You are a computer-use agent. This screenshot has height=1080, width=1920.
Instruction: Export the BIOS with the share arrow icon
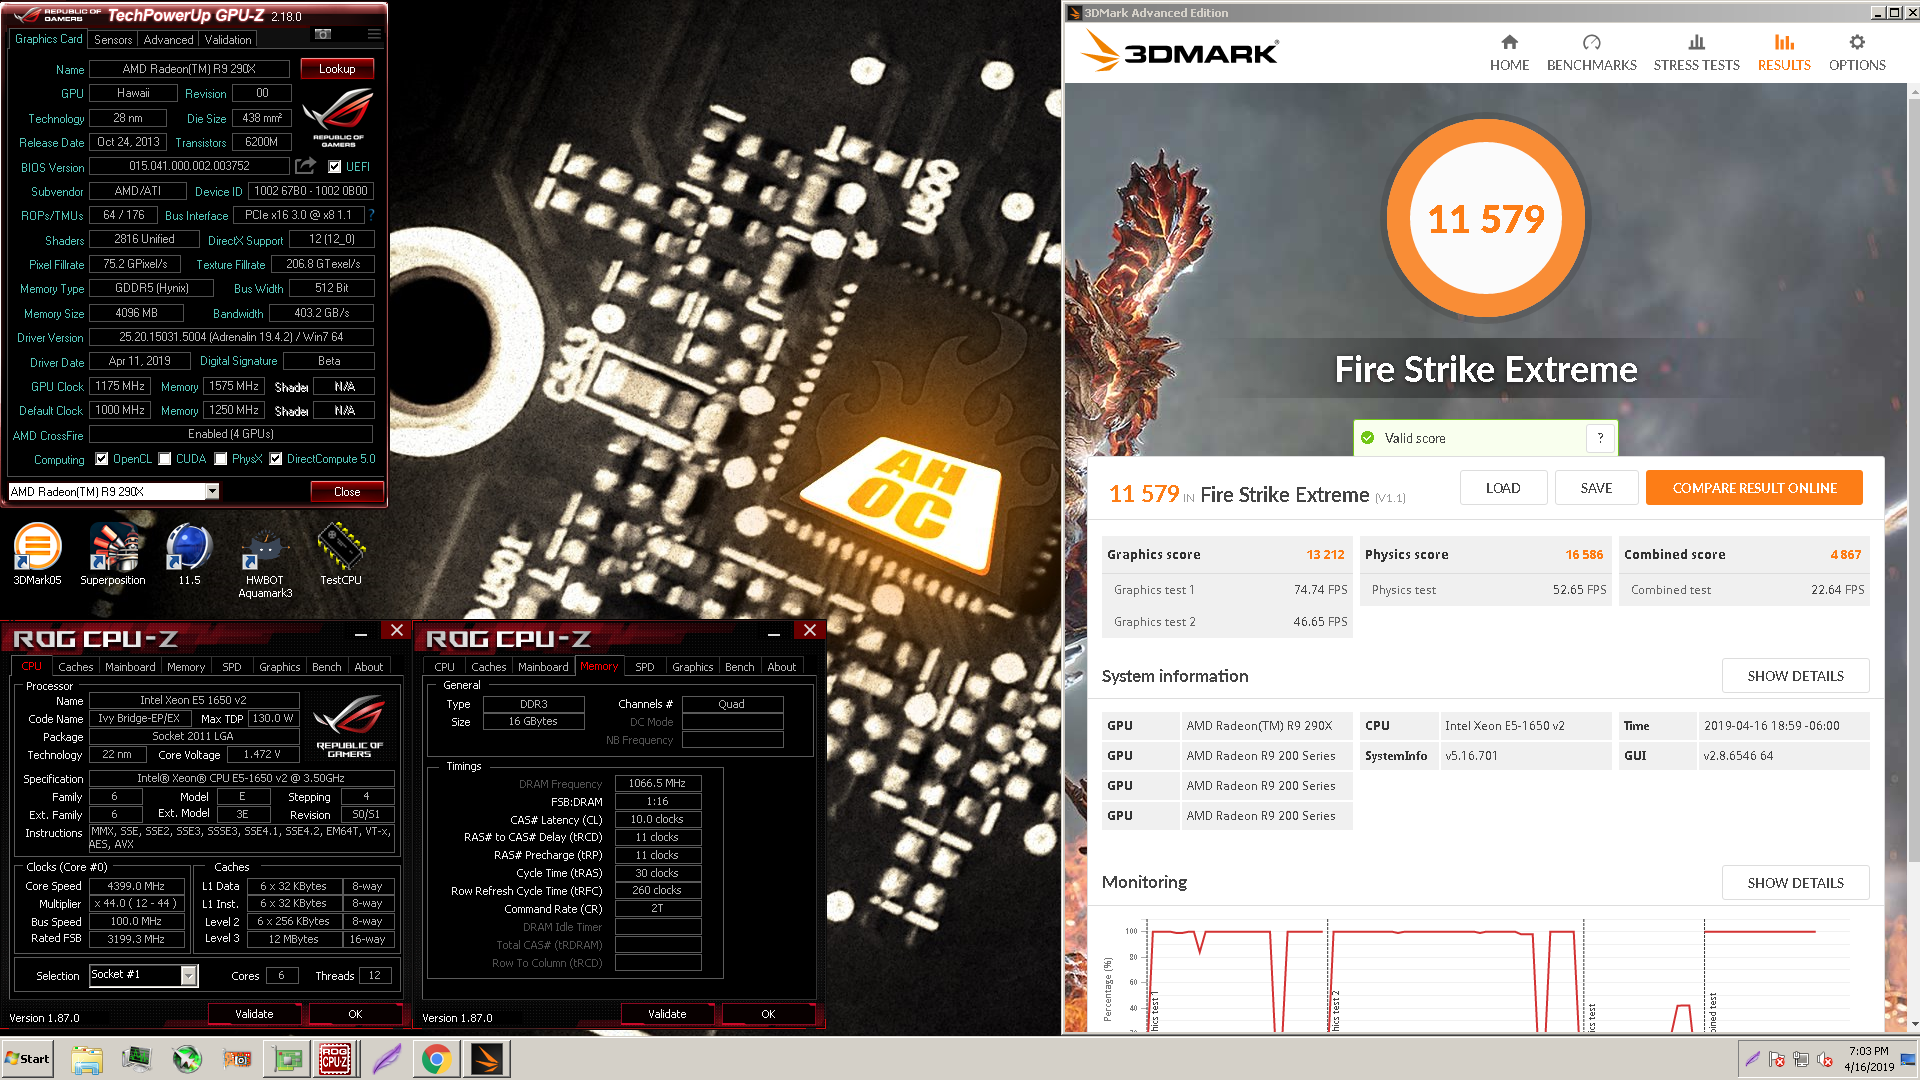(305, 166)
